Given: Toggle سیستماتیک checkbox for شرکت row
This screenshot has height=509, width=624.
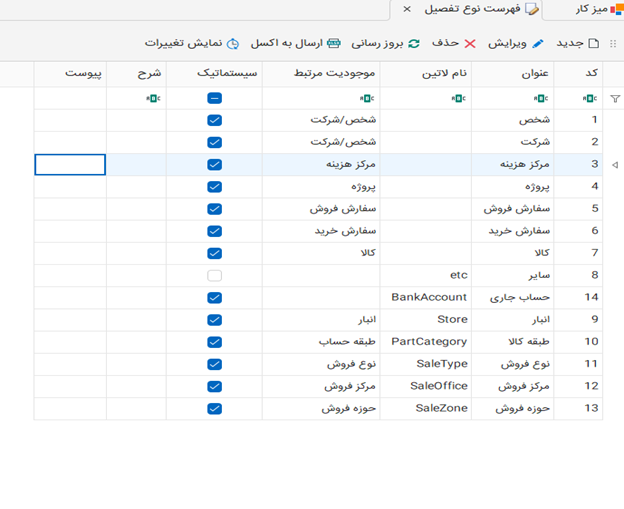Looking at the screenshot, I should coord(214,142).
